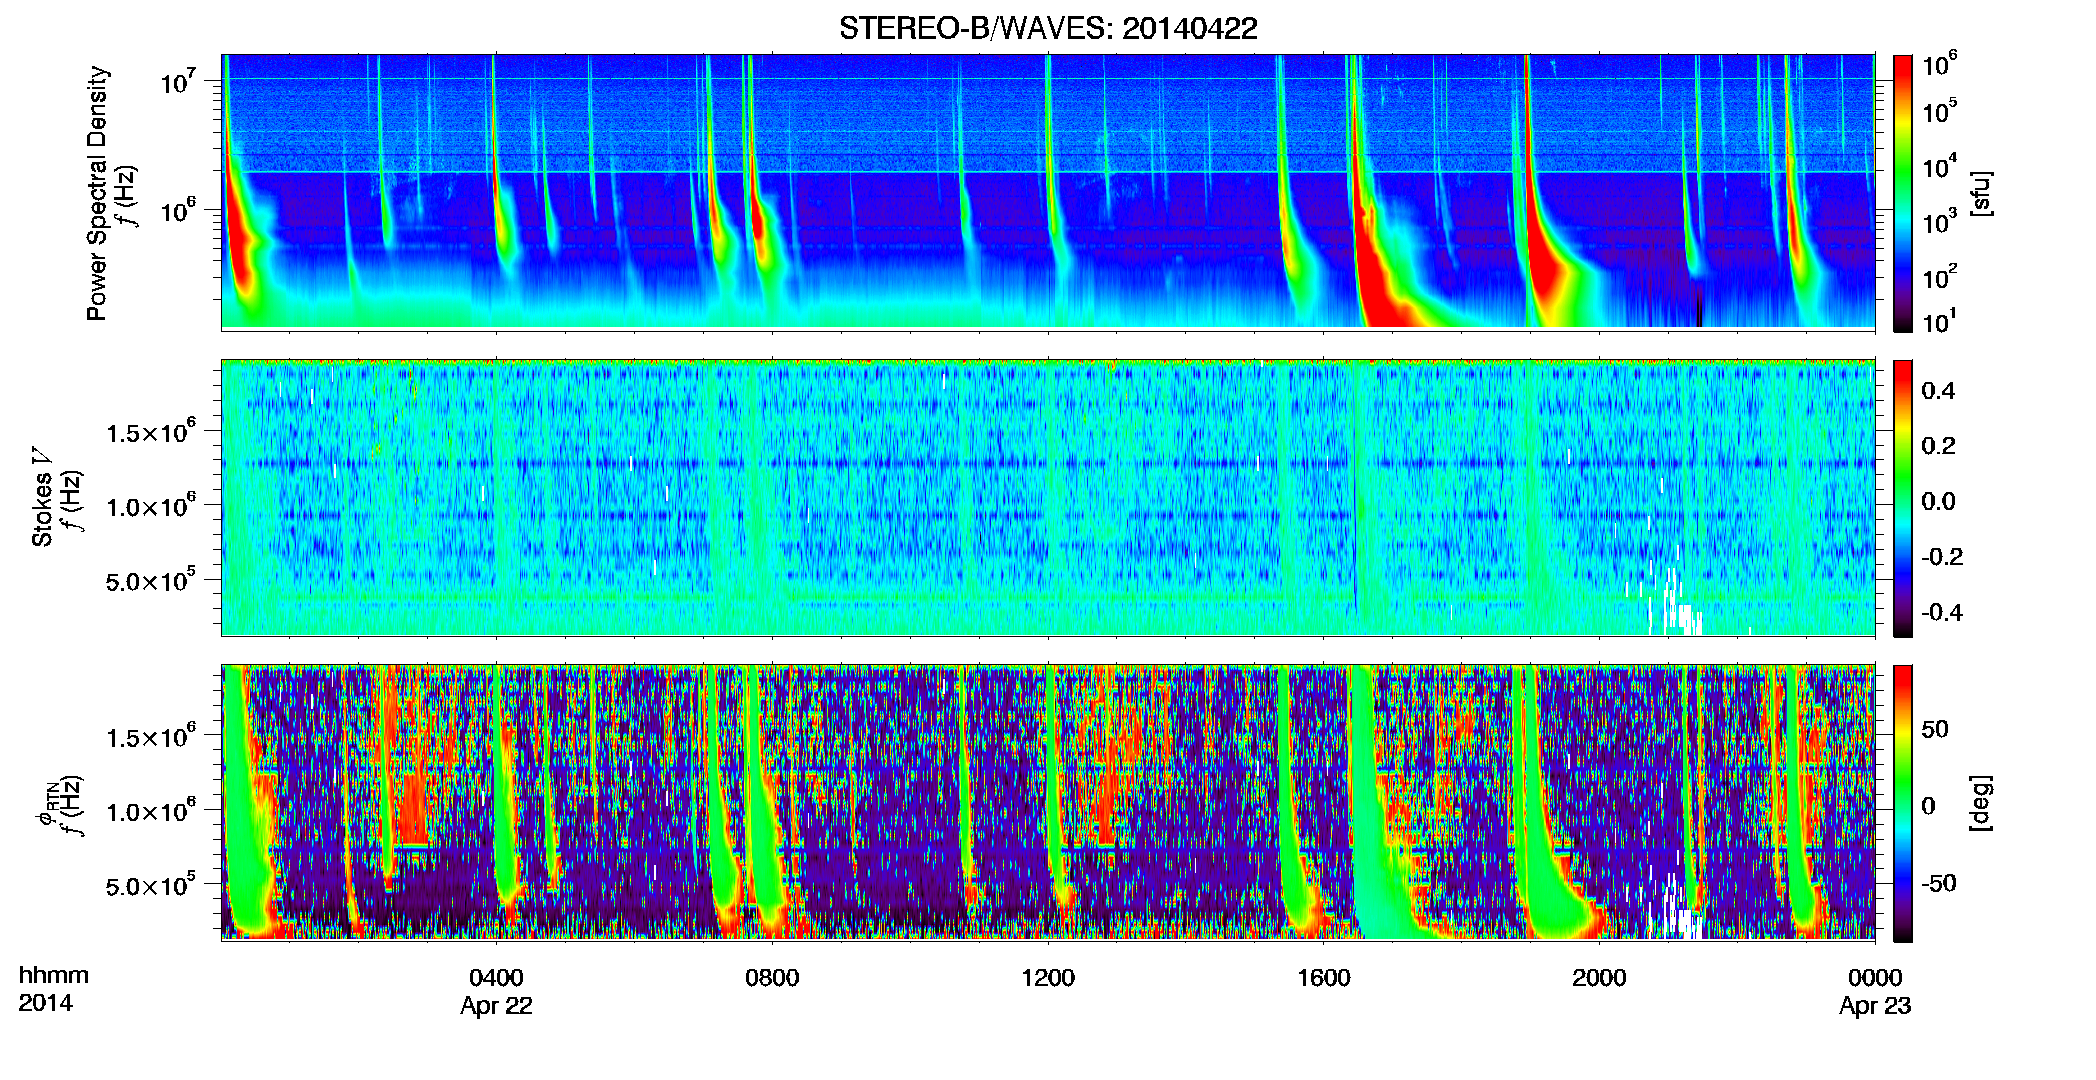The height and width of the screenshot is (1080, 2096).
Task: Click the [sfu] unit label
Action: (1981, 193)
